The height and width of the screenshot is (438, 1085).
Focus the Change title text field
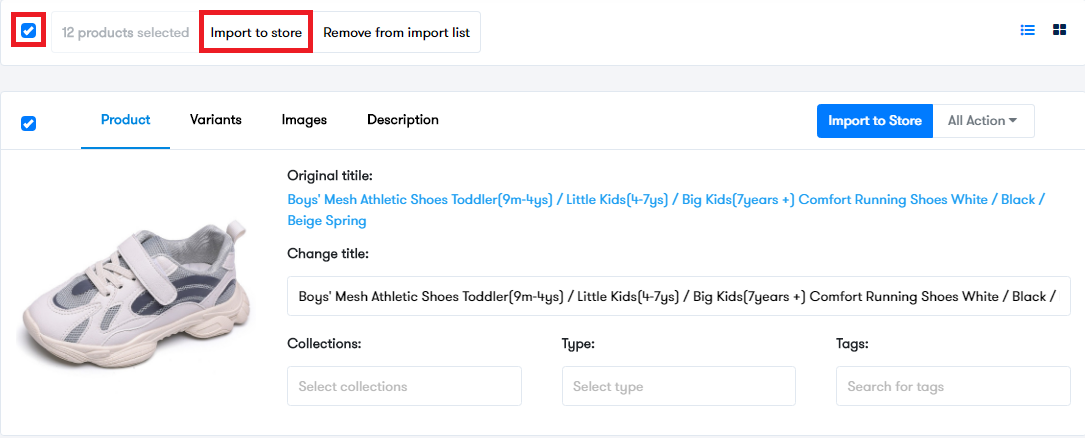(x=678, y=296)
